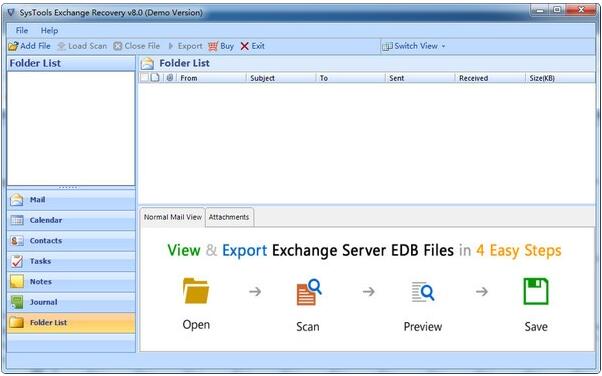Sort by the Received column
The width and height of the screenshot is (602, 376).
tap(490, 78)
